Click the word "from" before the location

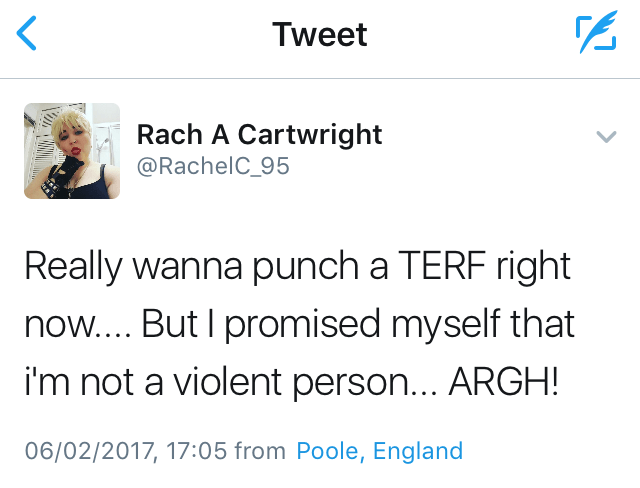coord(259,451)
